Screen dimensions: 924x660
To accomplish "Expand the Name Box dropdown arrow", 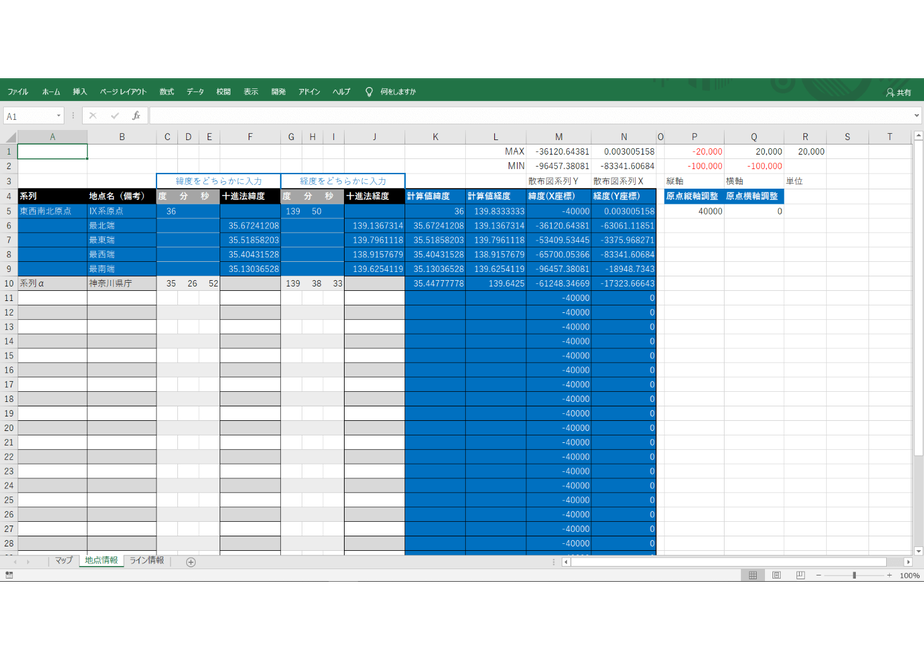I will [58, 116].
